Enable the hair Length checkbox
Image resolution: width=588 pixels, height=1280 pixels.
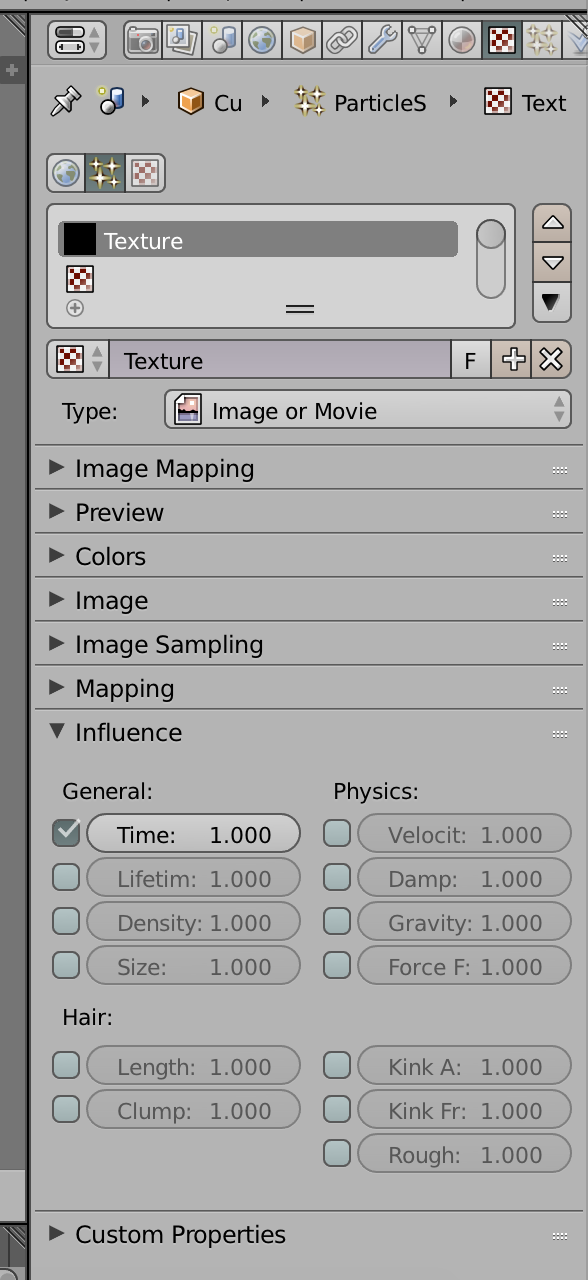click(66, 1065)
